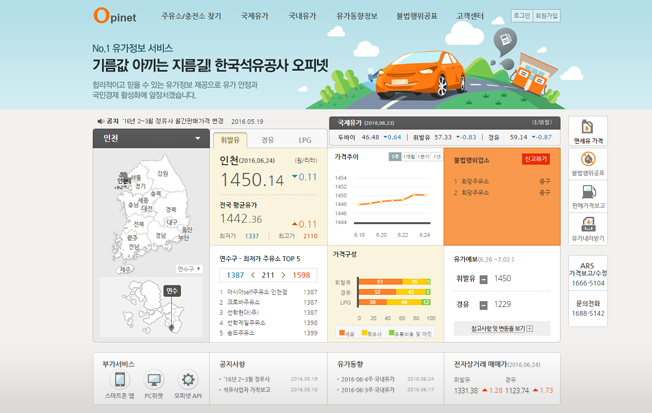Image resolution: width=652 pixels, height=413 pixels.
Task: Click the next arrow beside 211
Action: (x=283, y=275)
